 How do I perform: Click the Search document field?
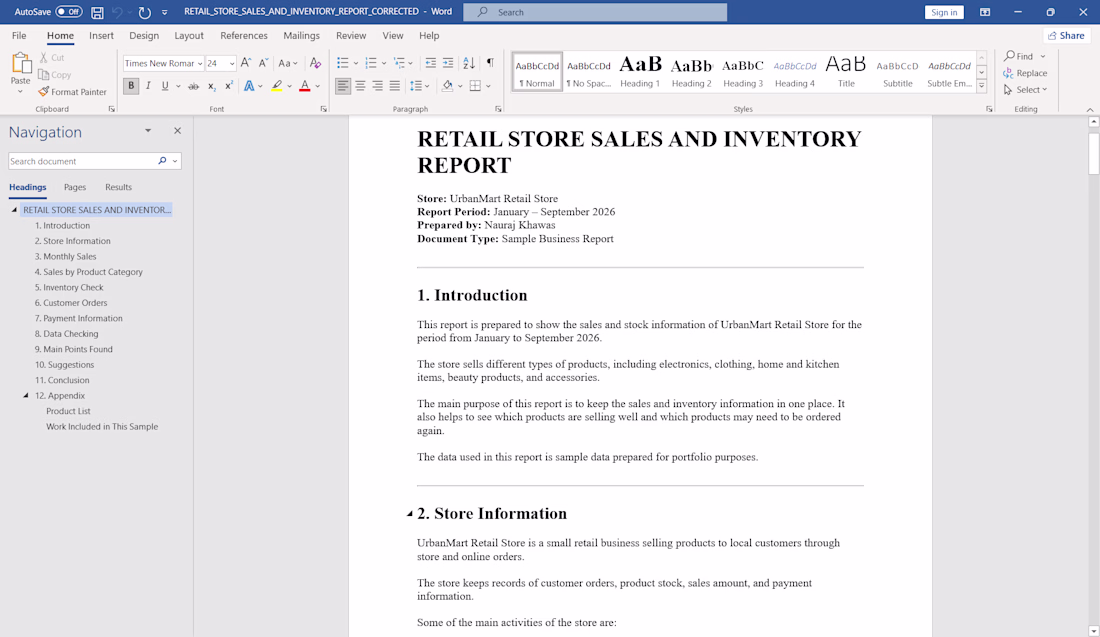click(x=82, y=161)
